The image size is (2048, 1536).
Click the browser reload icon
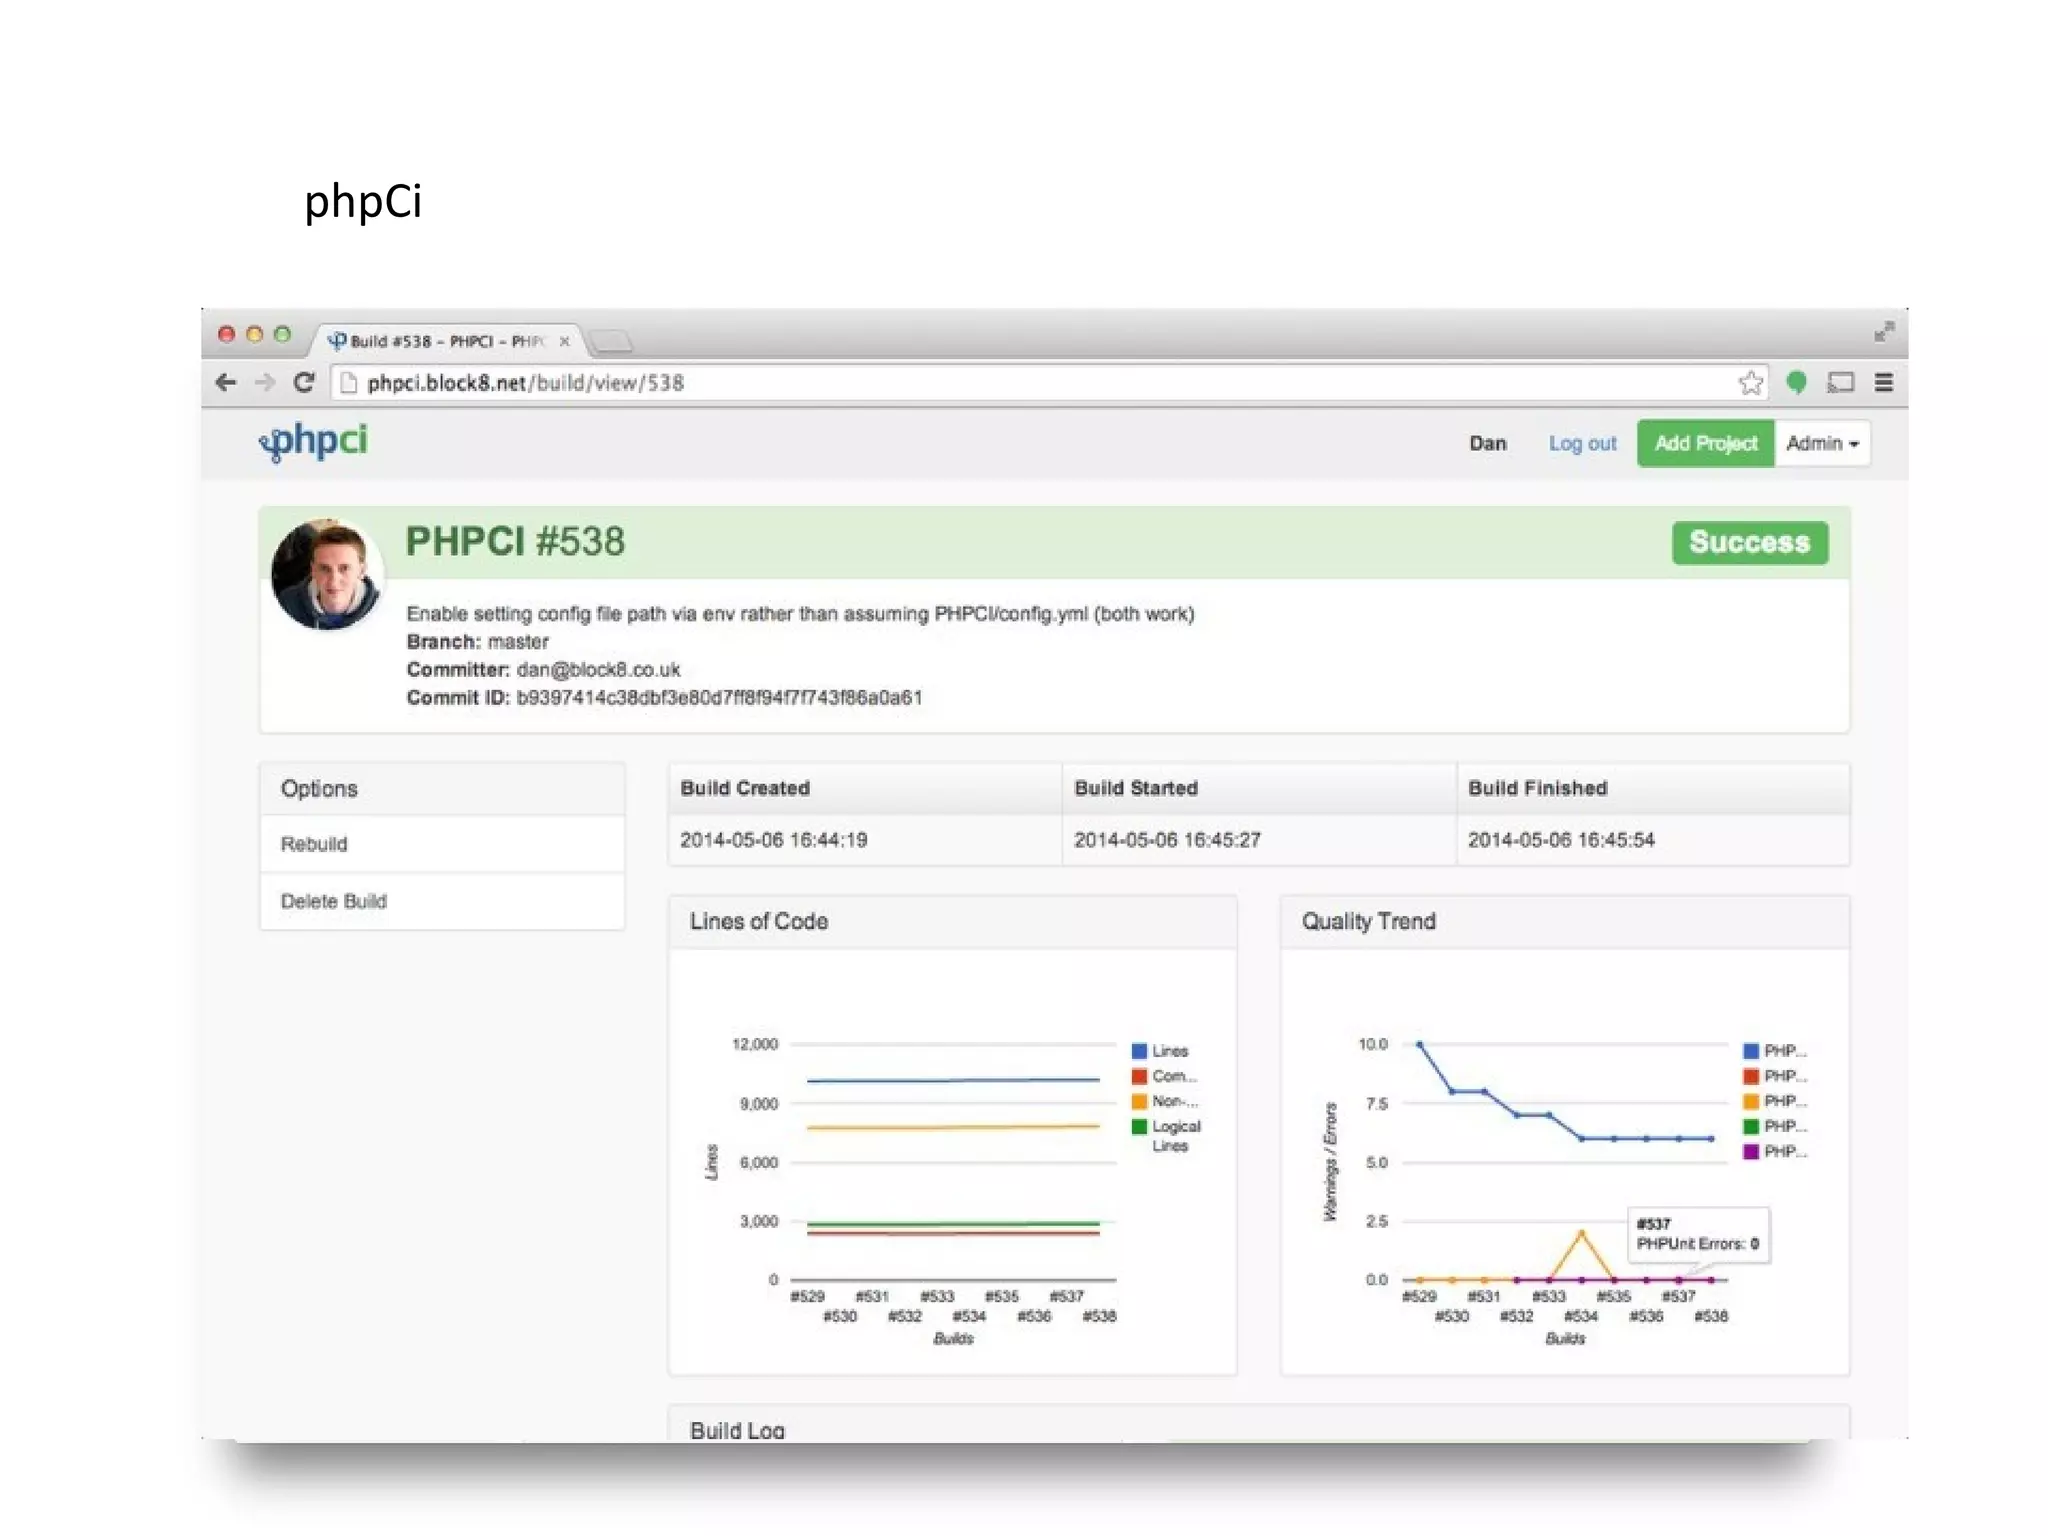[304, 382]
